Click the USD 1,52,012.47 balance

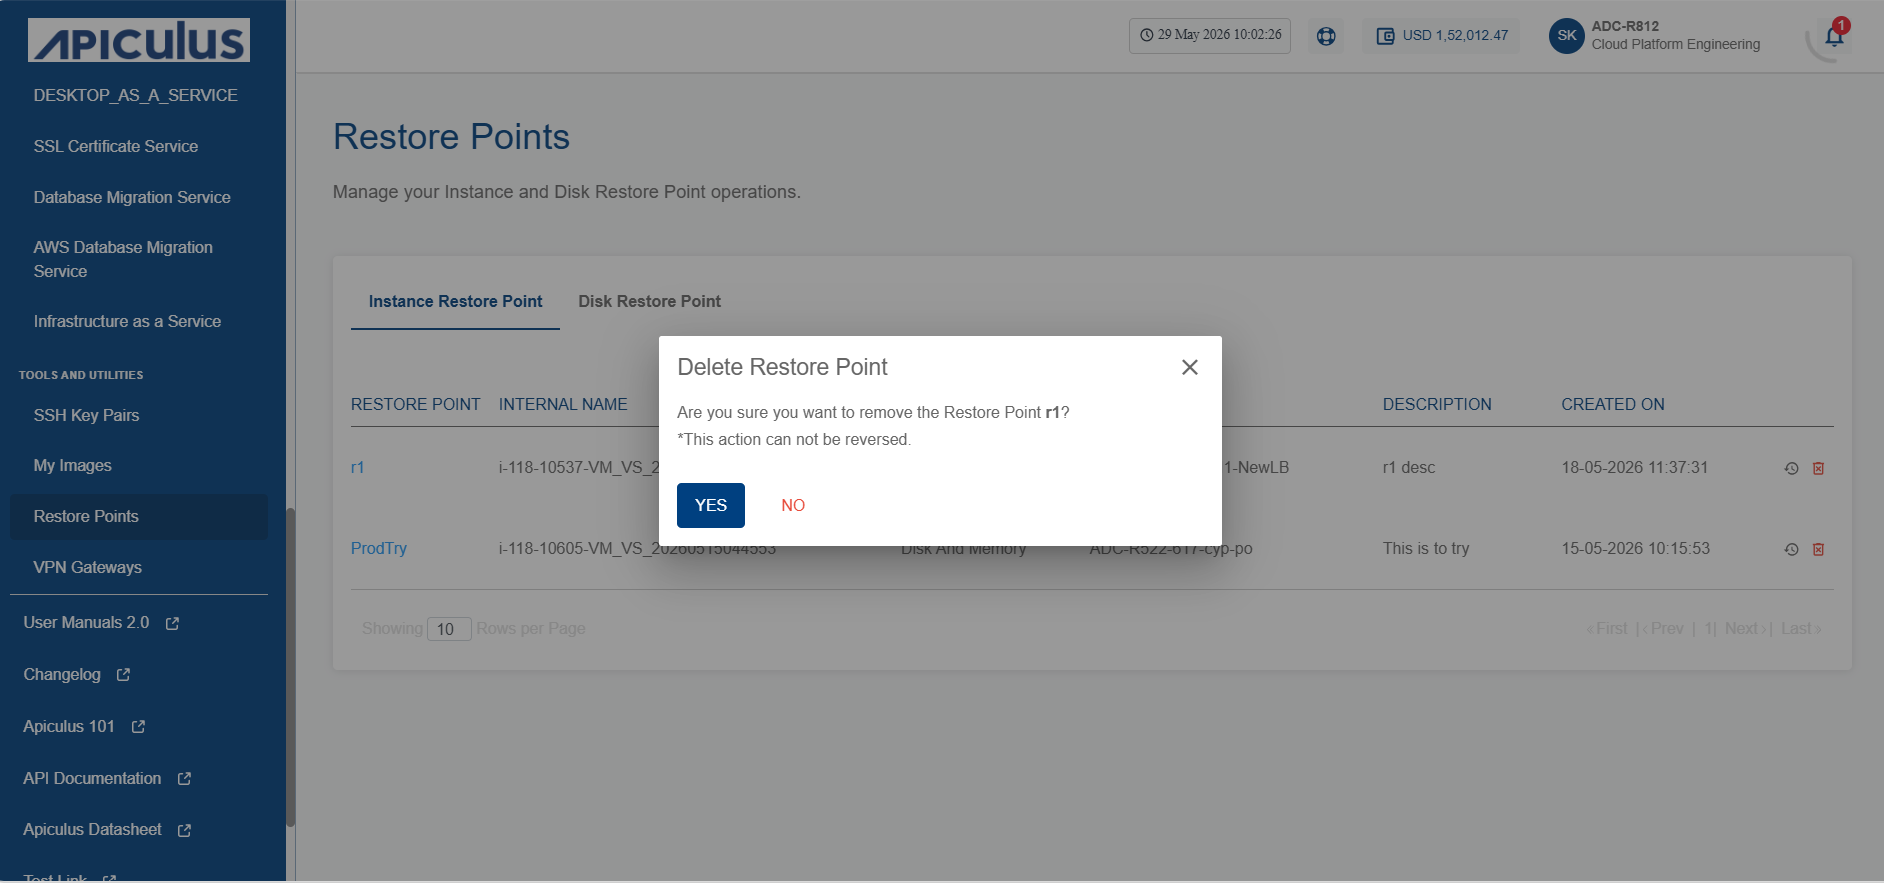pyautogui.click(x=1455, y=35)
